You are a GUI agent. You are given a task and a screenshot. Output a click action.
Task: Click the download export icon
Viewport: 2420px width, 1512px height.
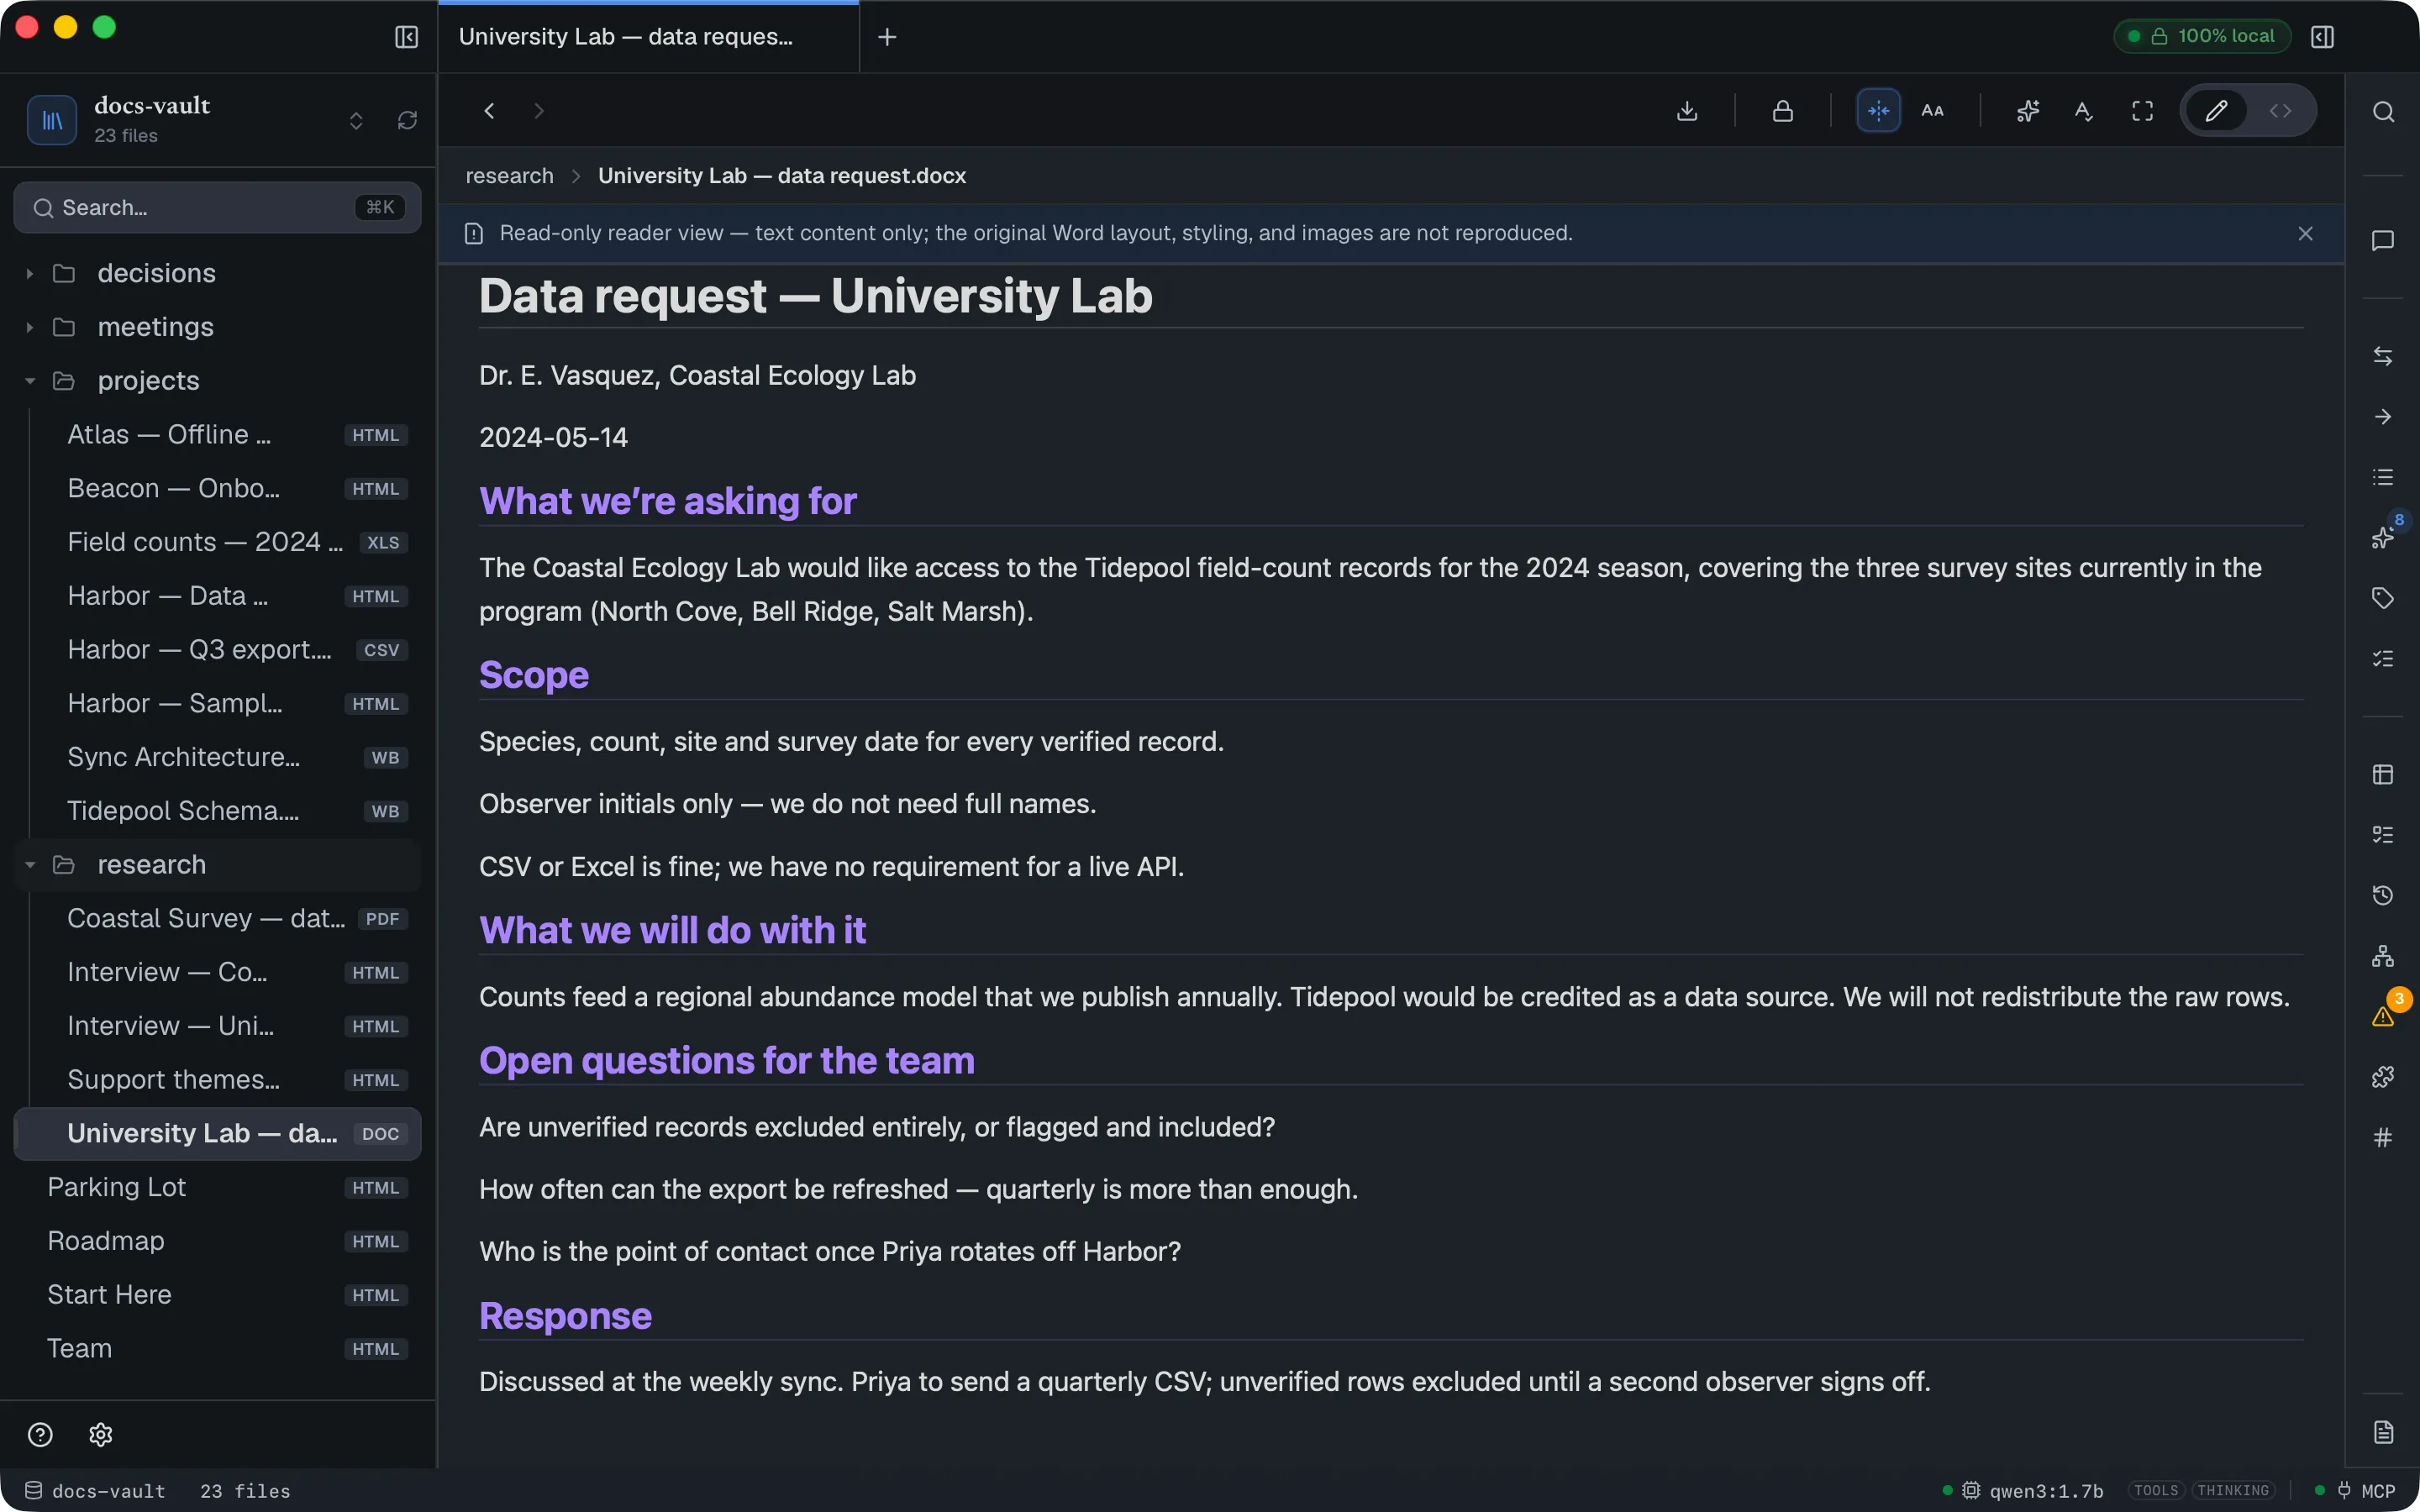pyautogui.click(x=1687, y=111)
